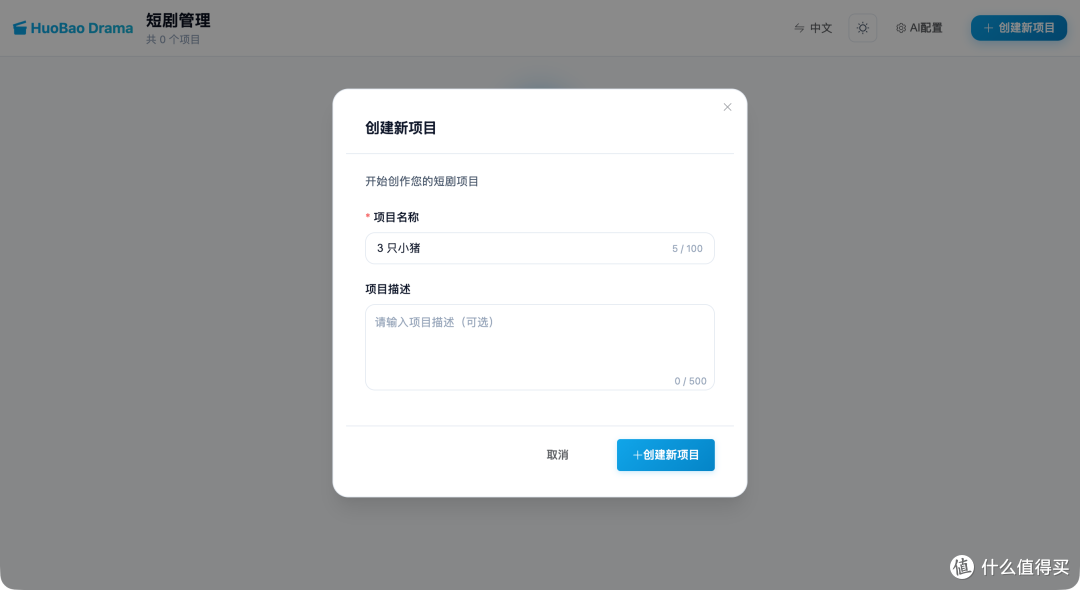Click the 开始创作您的短剧项目 subtitle text

(x=422, y=181)
